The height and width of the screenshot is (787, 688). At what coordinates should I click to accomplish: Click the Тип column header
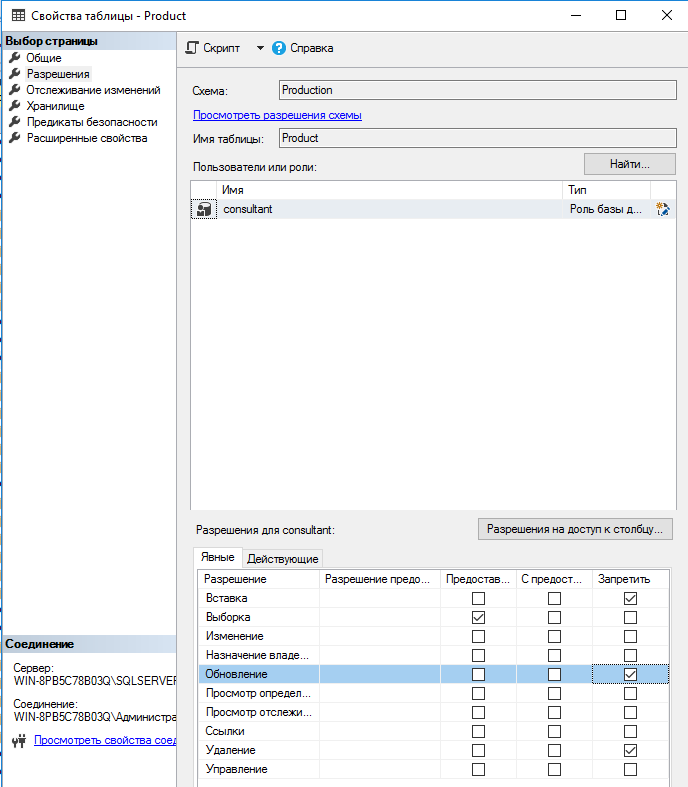pos(606,190)
